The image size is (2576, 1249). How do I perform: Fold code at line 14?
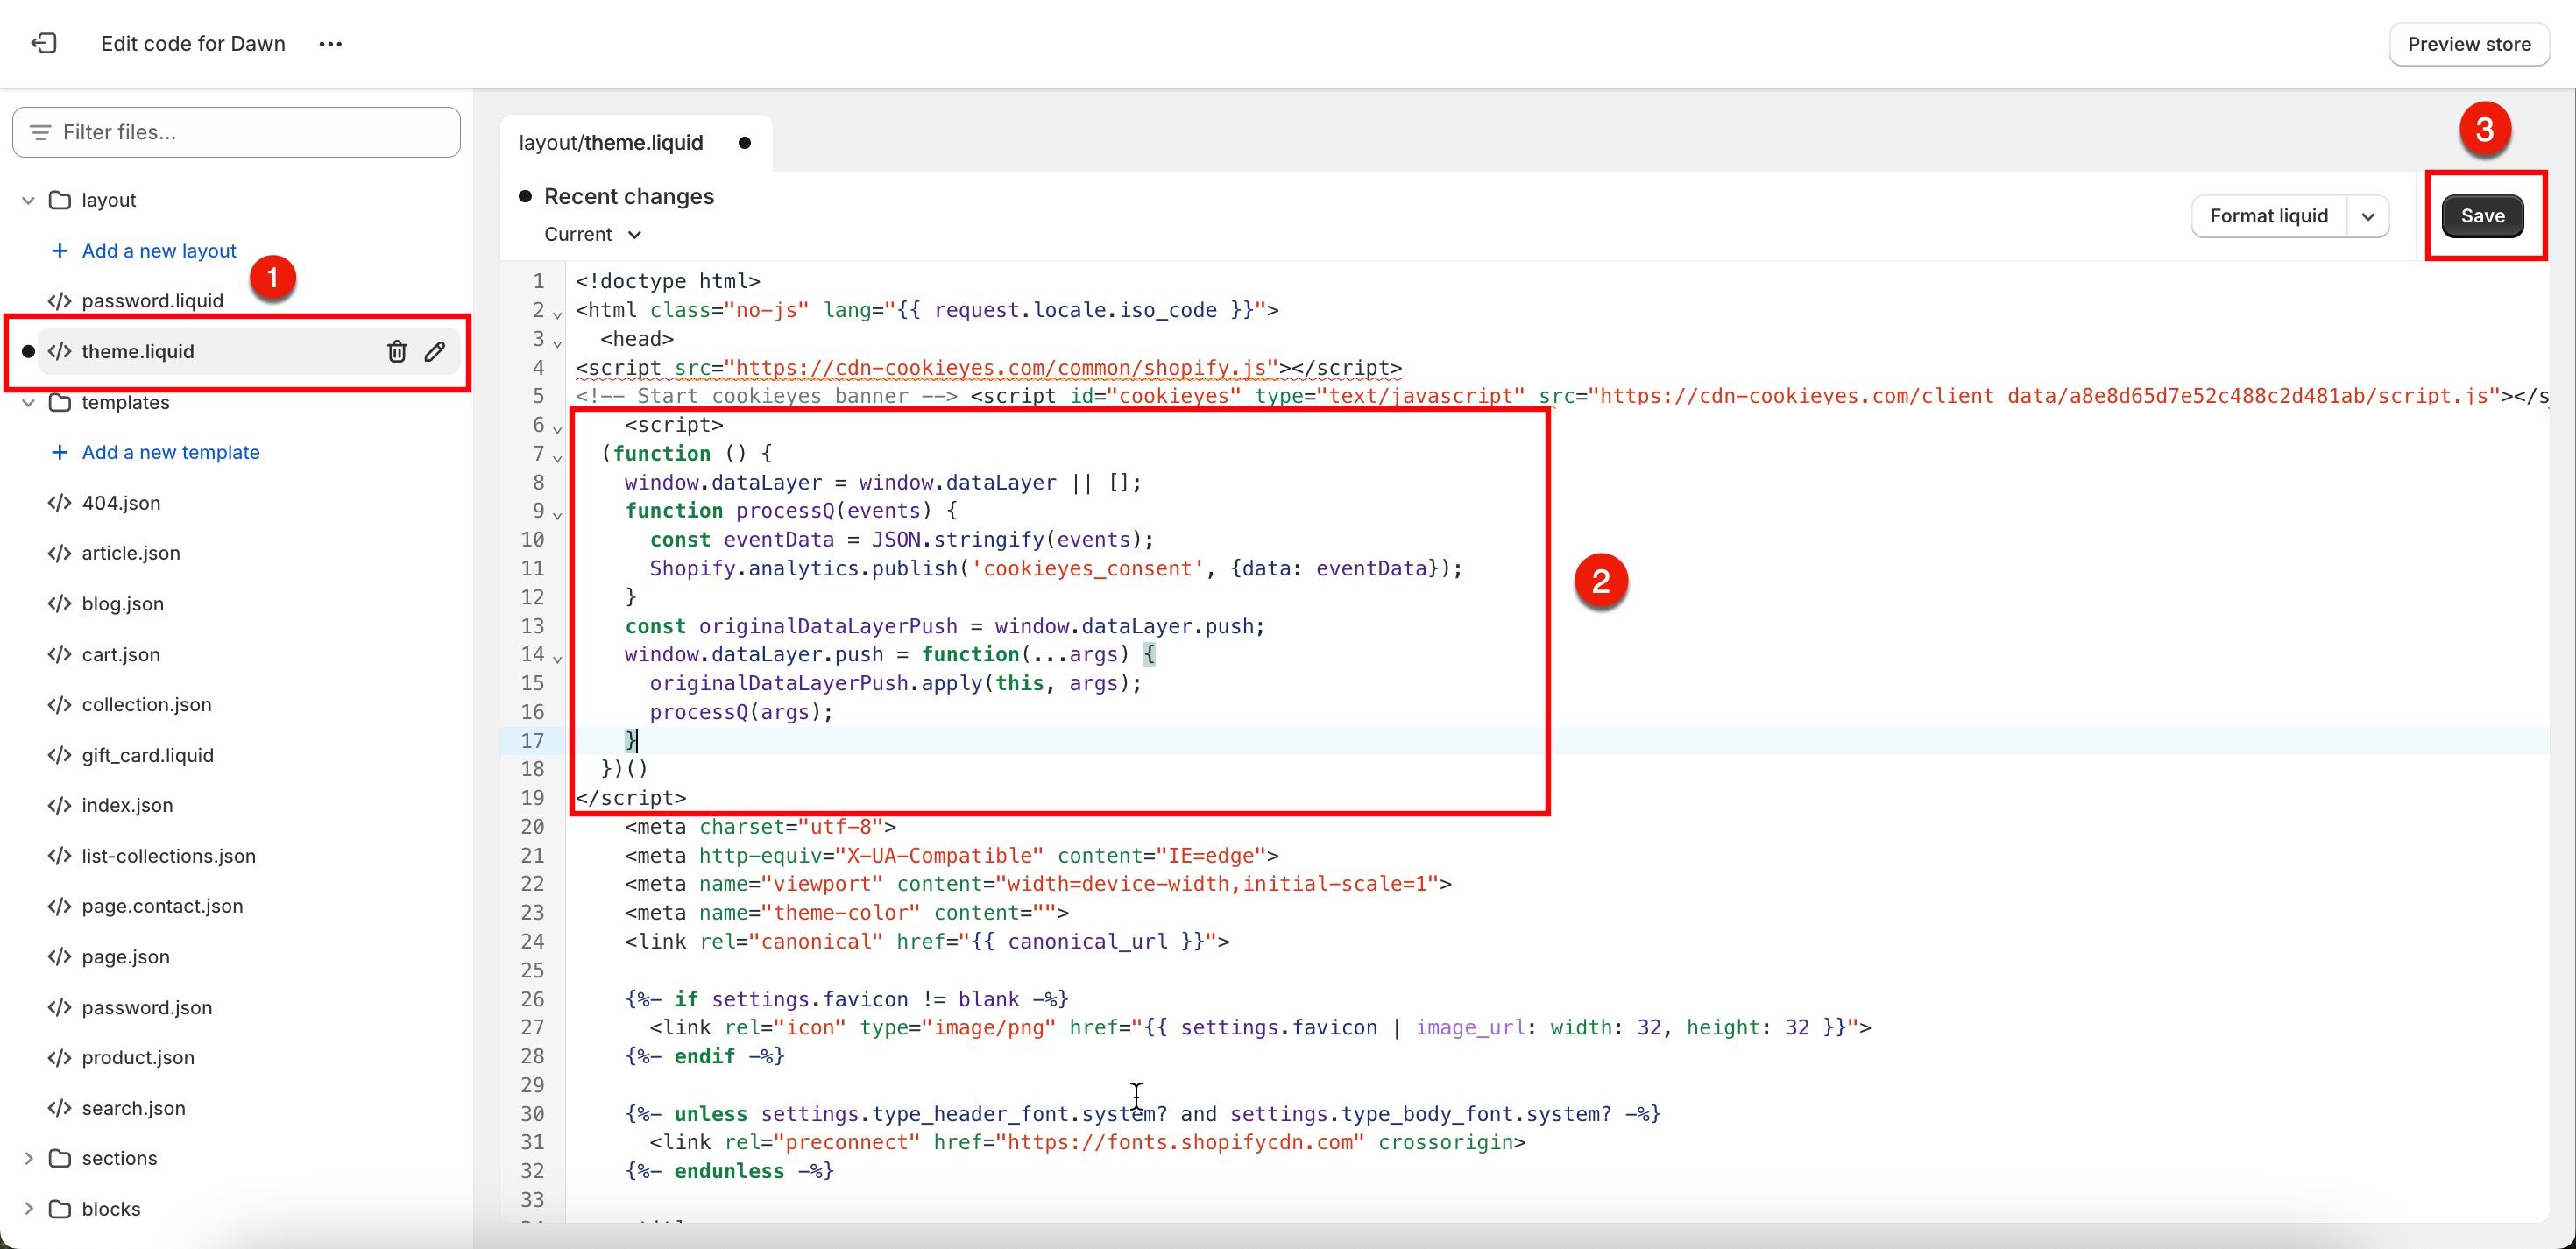pos(558,658)
